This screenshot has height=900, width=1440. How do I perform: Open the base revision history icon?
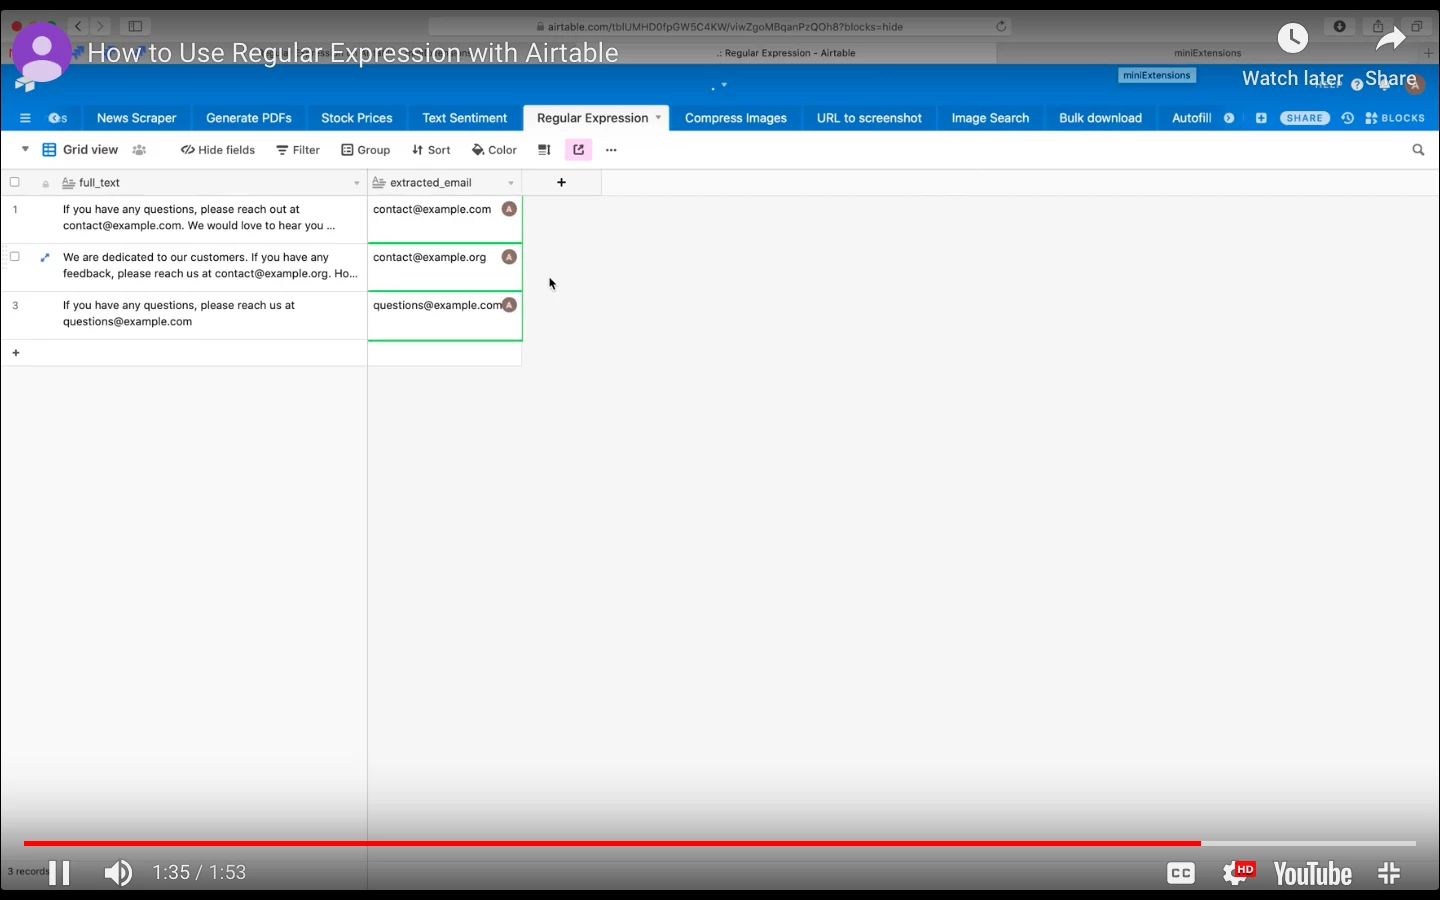1347,118
